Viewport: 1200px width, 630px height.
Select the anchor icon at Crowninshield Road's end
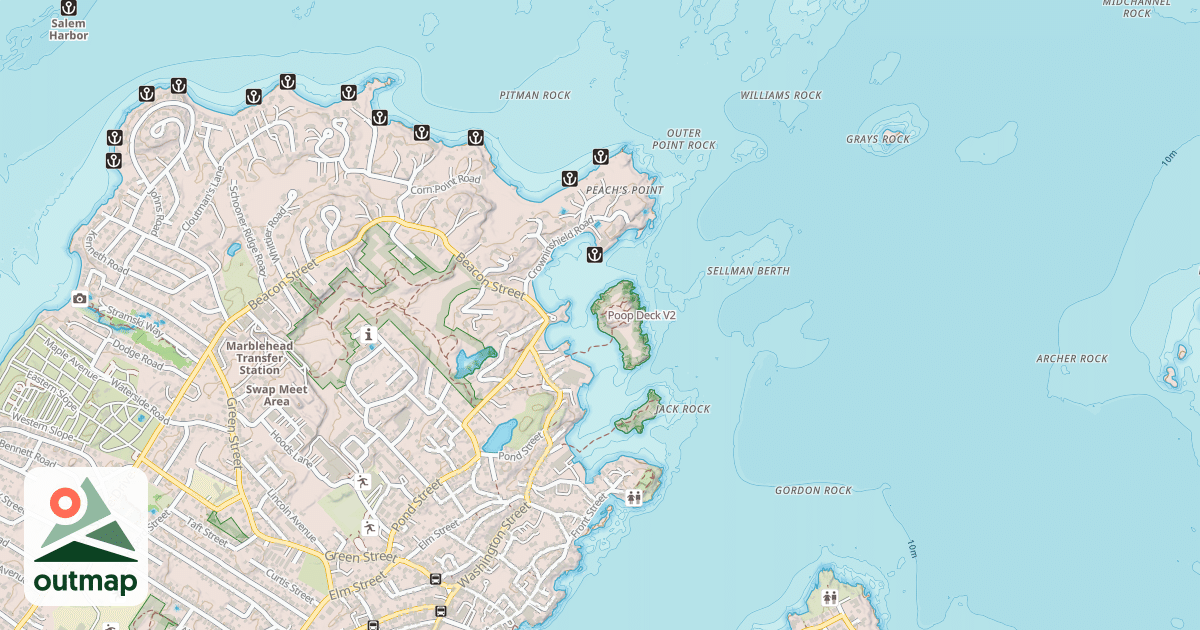[594, 255]
